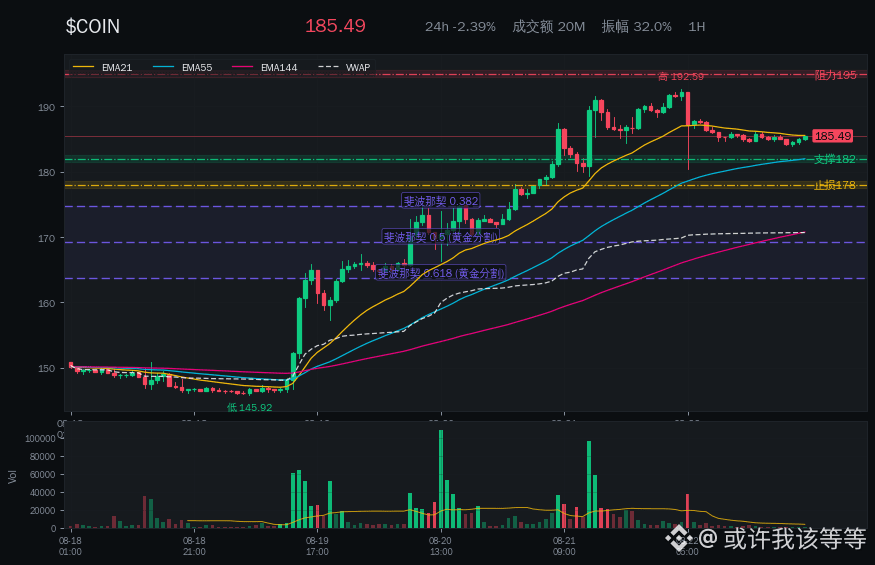875x565 pixels.
Task: Click the 08-19 17:00 time label
Action: 317,546
